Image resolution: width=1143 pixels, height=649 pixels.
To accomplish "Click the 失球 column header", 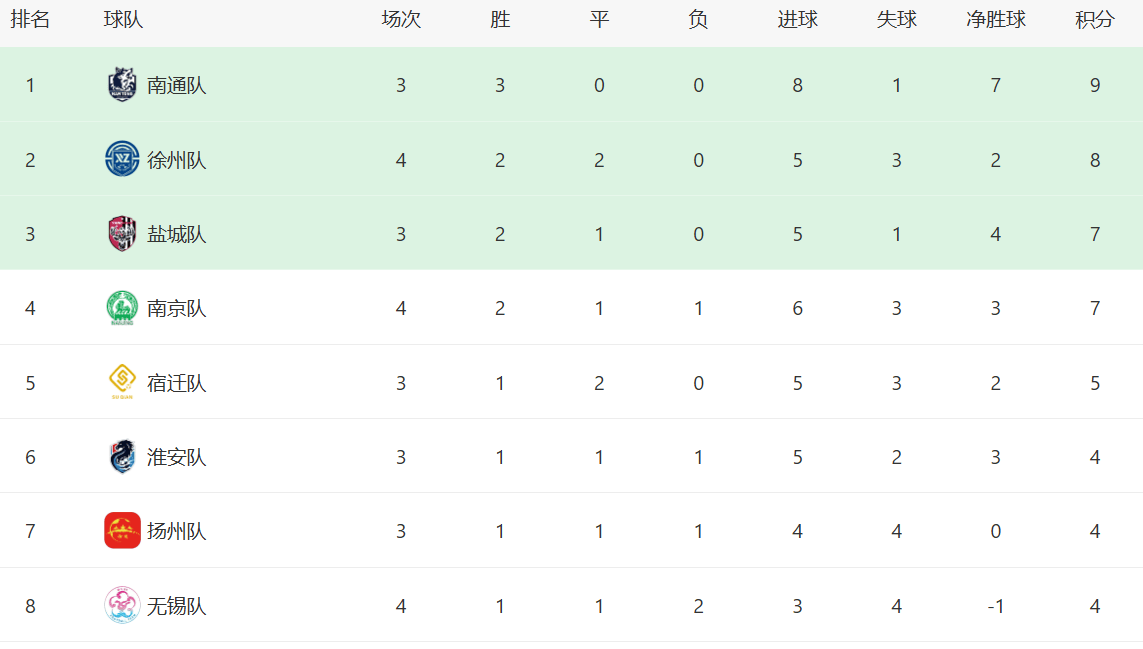I will point(896,20).
